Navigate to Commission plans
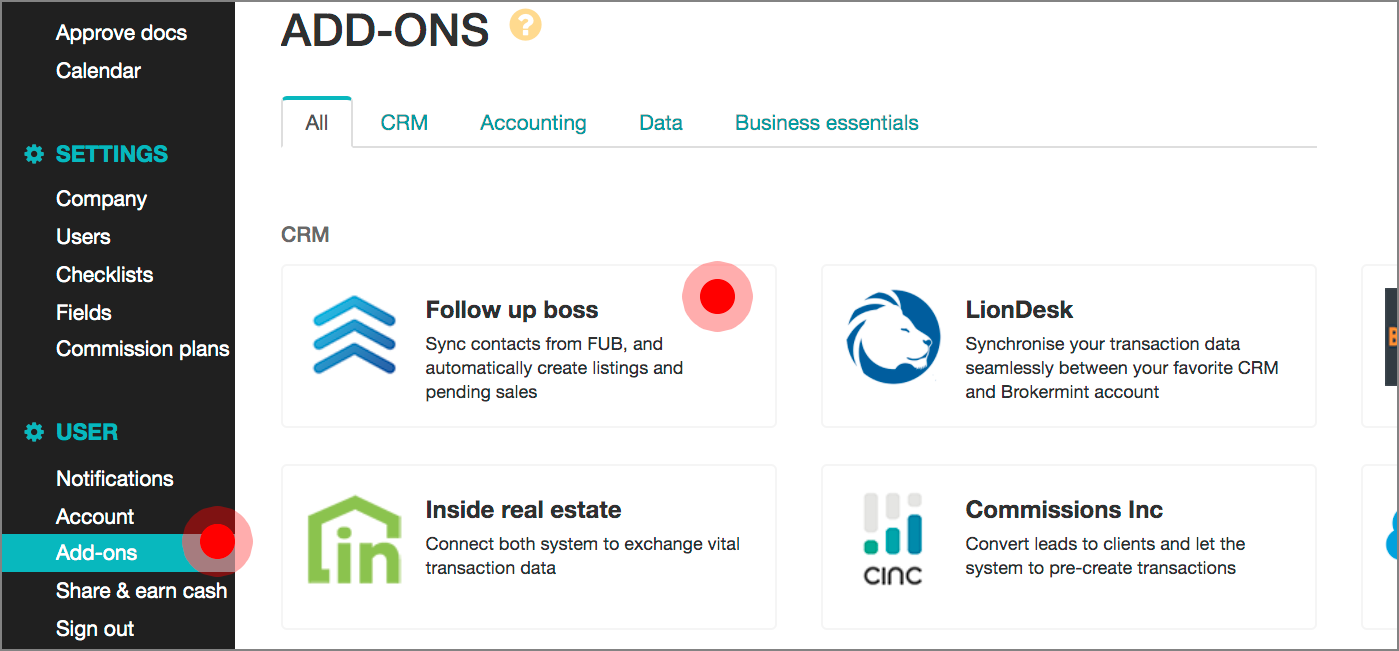This screenshot has height=651, width=1399. (142, 349)
